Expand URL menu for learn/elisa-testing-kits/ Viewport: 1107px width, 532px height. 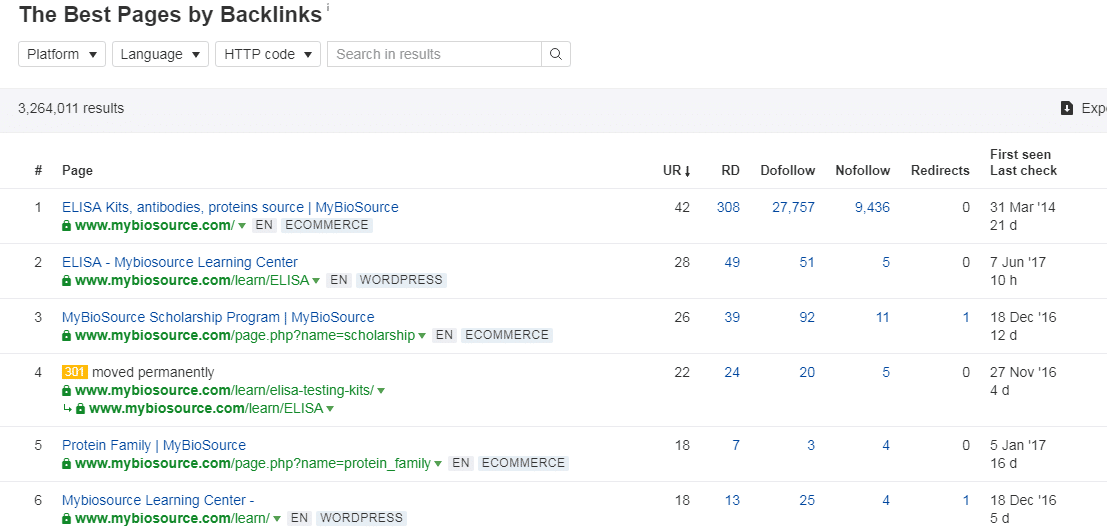tap(381, 391)
